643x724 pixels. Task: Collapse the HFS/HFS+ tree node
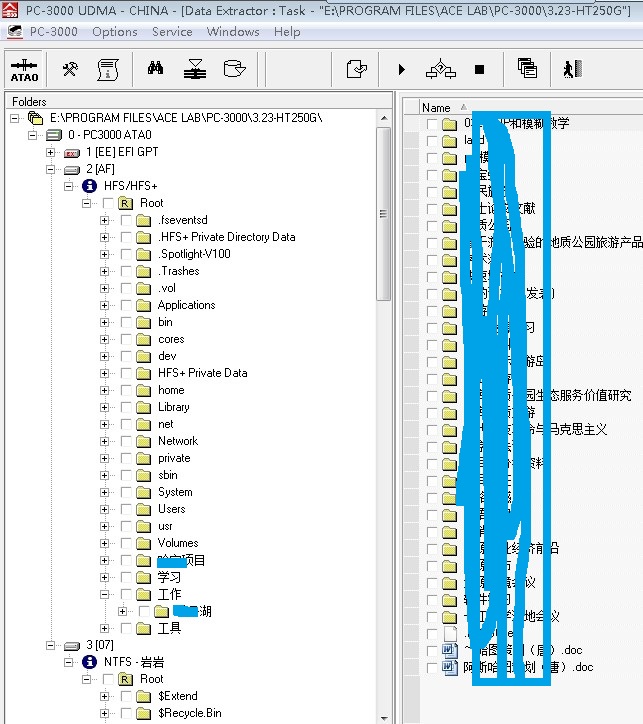pyautogui.click(x=69, y=186)
